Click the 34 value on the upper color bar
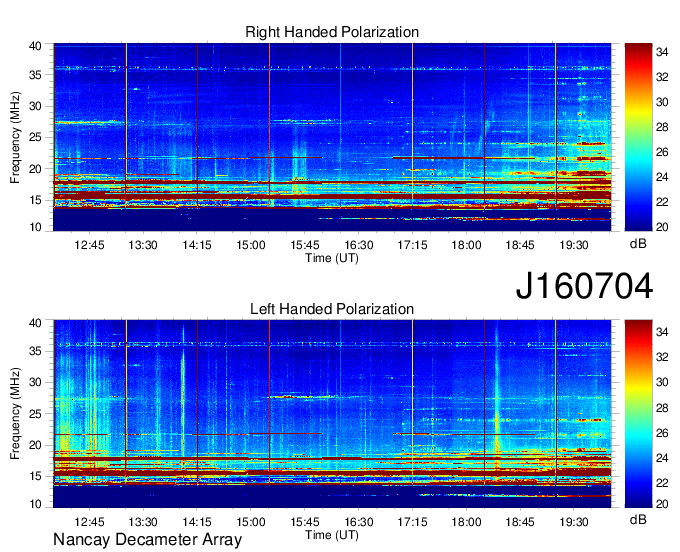The image size is (680, 552). (x=662, y=52)
